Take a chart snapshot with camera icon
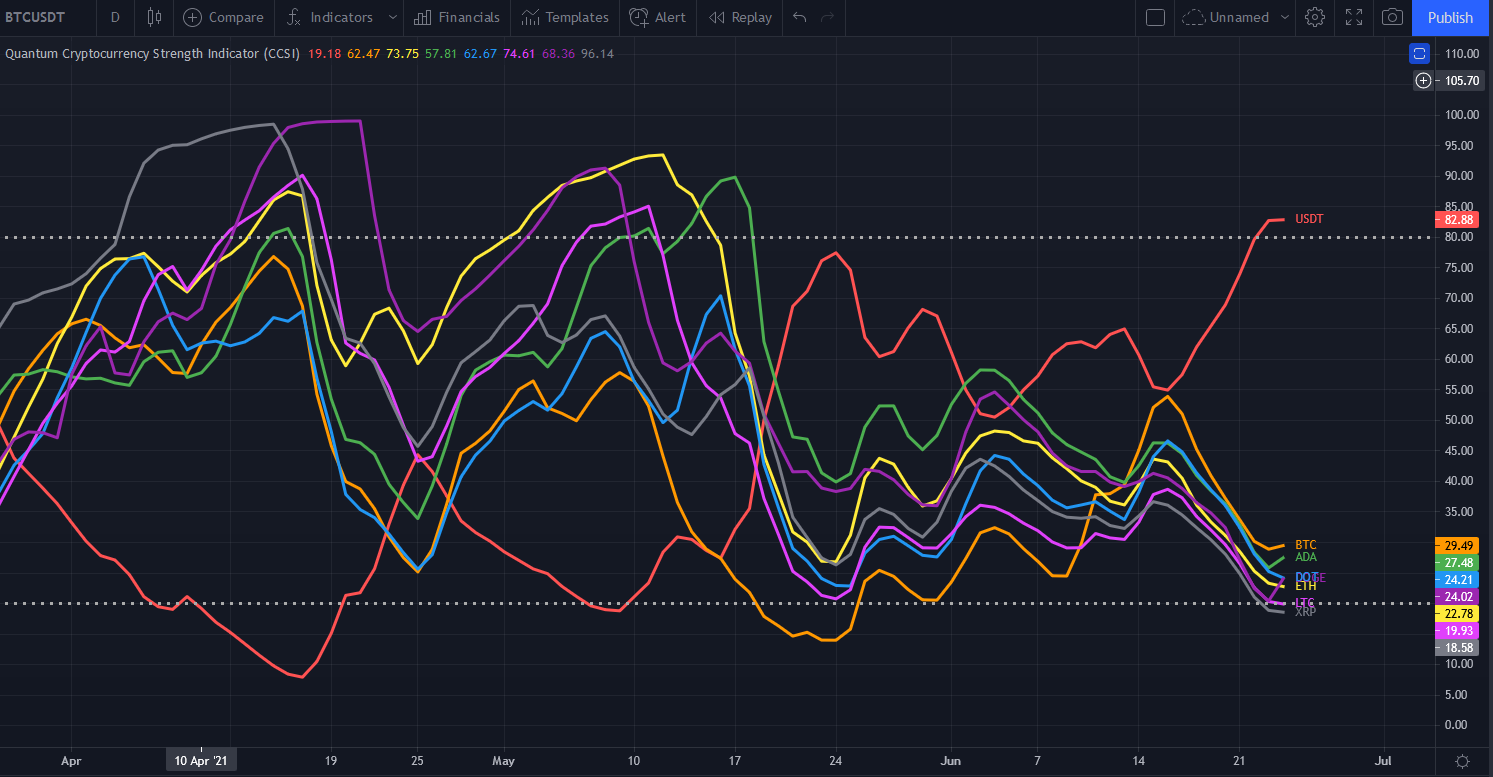The height and width of the screenshot is (777, 1493). click(x=1392, y=17)
